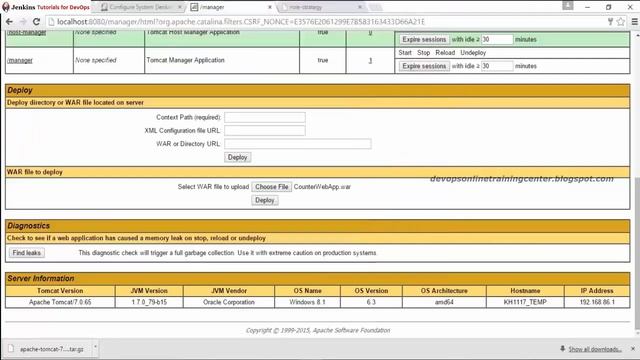The width and height of the screenshot is (640, 360).
Task: Close the Configure System tab
Action: coord(180,7)
